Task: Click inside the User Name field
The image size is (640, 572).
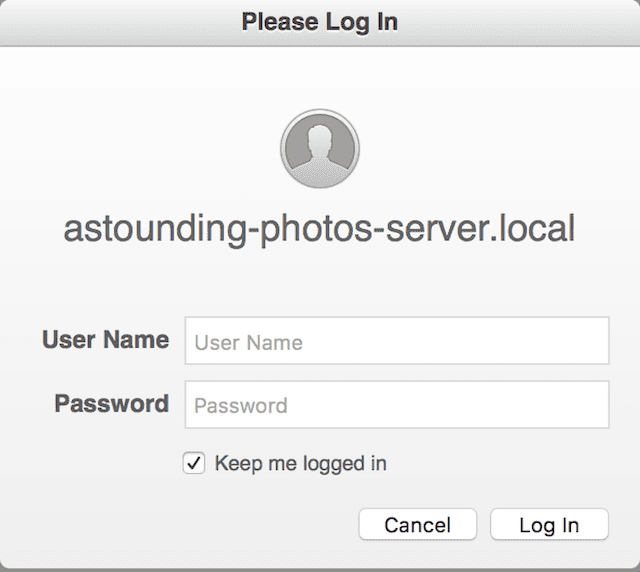Action: pos(397,342)
